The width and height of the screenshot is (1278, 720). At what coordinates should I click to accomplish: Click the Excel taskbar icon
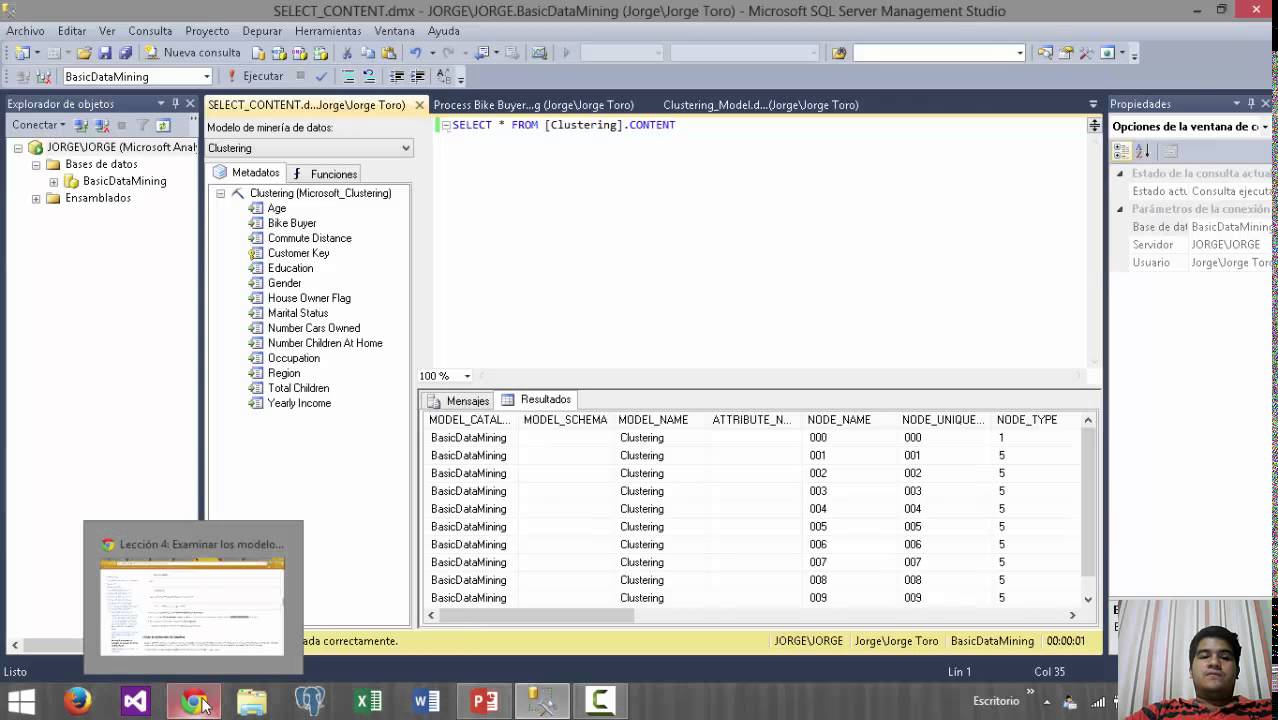[x=368, y=701]
